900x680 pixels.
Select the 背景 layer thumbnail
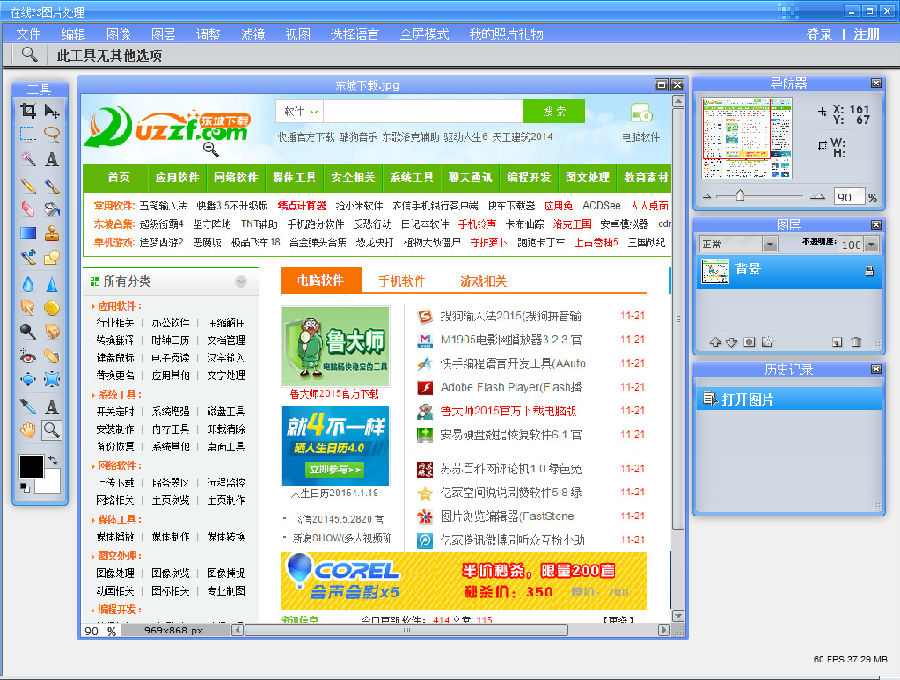(715, 271)
